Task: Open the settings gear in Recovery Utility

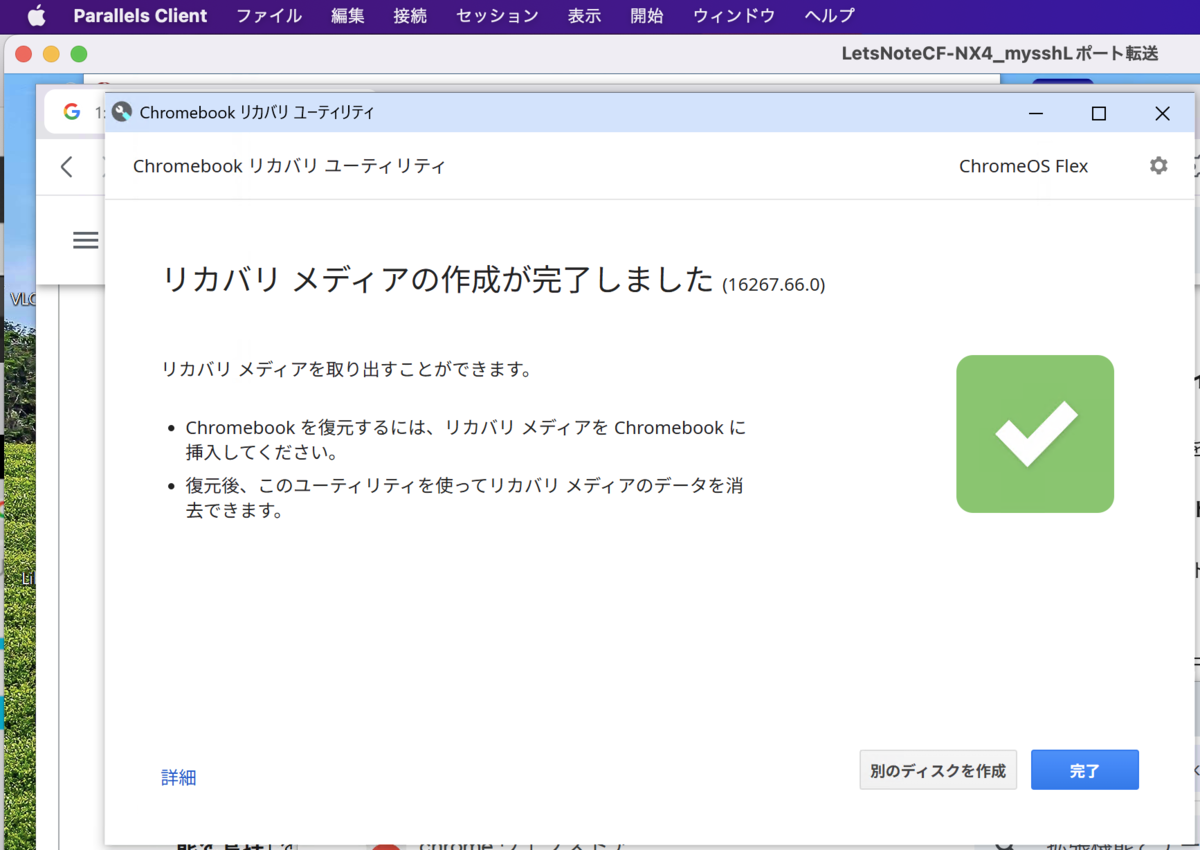Action: point(1158,166)
